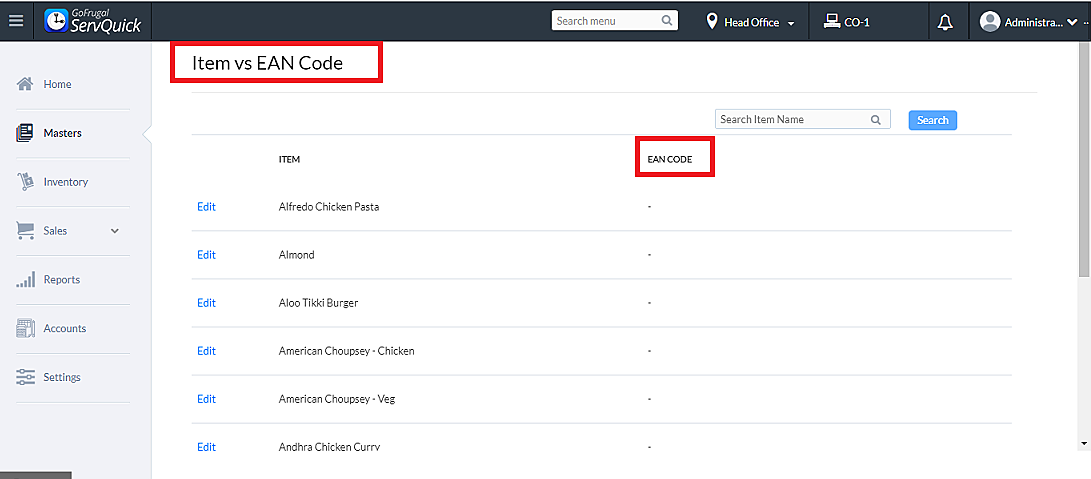
Task: Expand the Sales submenu chevron
Action: tap(115, 231)
